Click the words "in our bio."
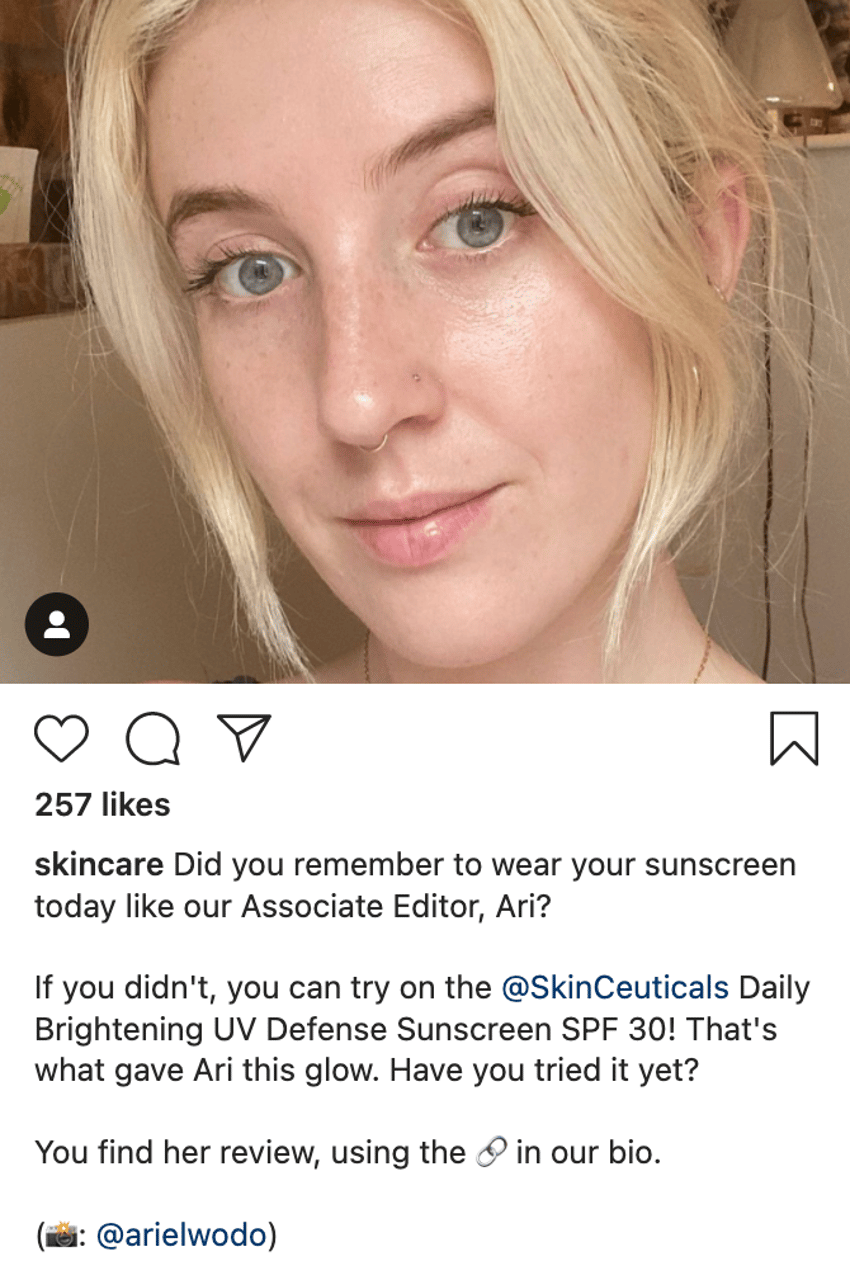 click(589, 1153)
